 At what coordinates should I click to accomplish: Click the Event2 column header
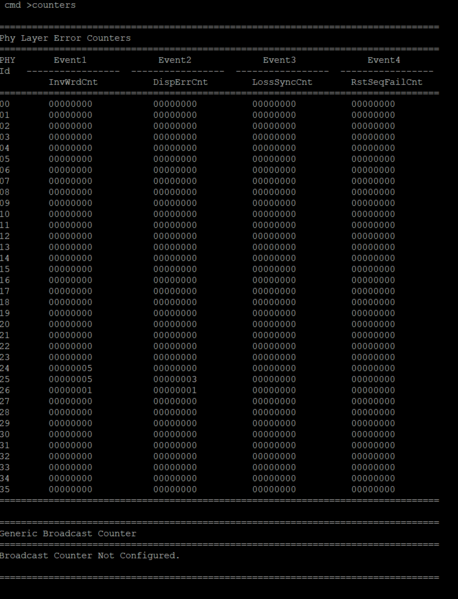click(x=175, y=60)
